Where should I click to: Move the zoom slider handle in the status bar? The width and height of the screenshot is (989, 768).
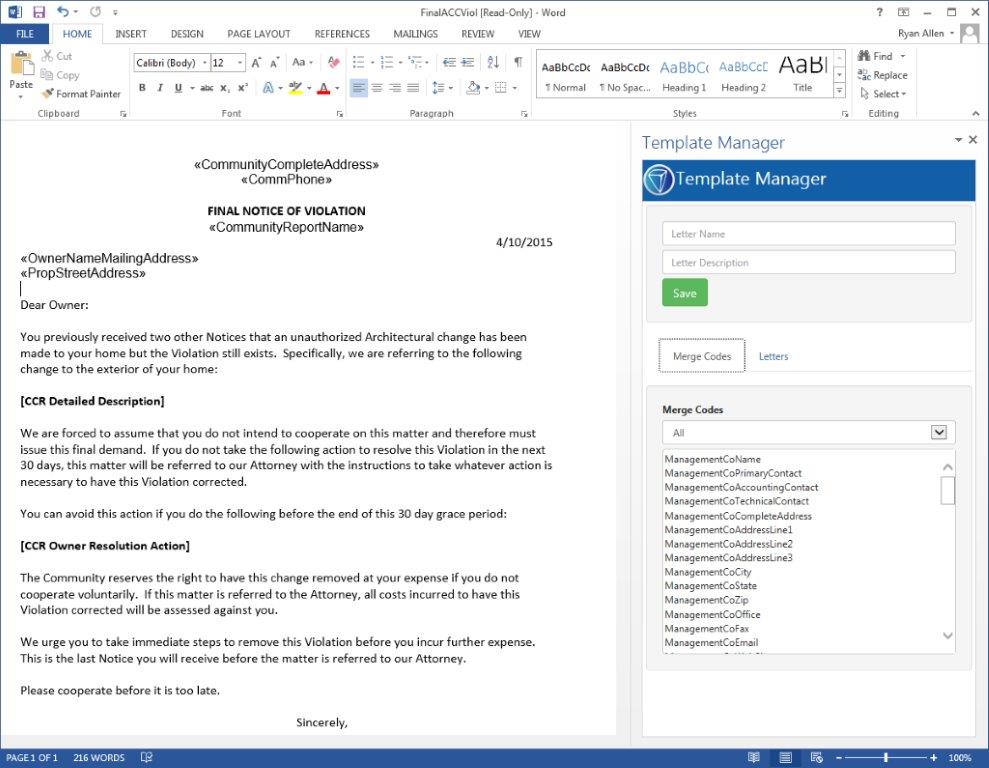[886, 757]
